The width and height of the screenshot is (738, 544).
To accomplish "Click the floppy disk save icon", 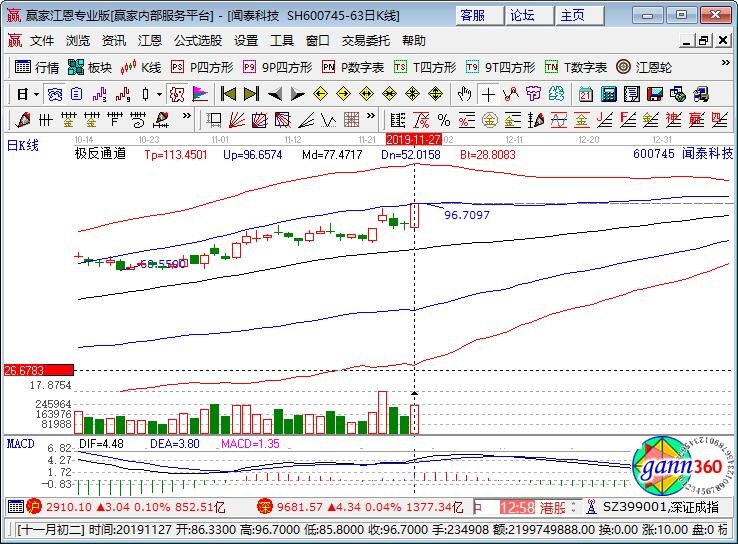I will coord(655,95).
